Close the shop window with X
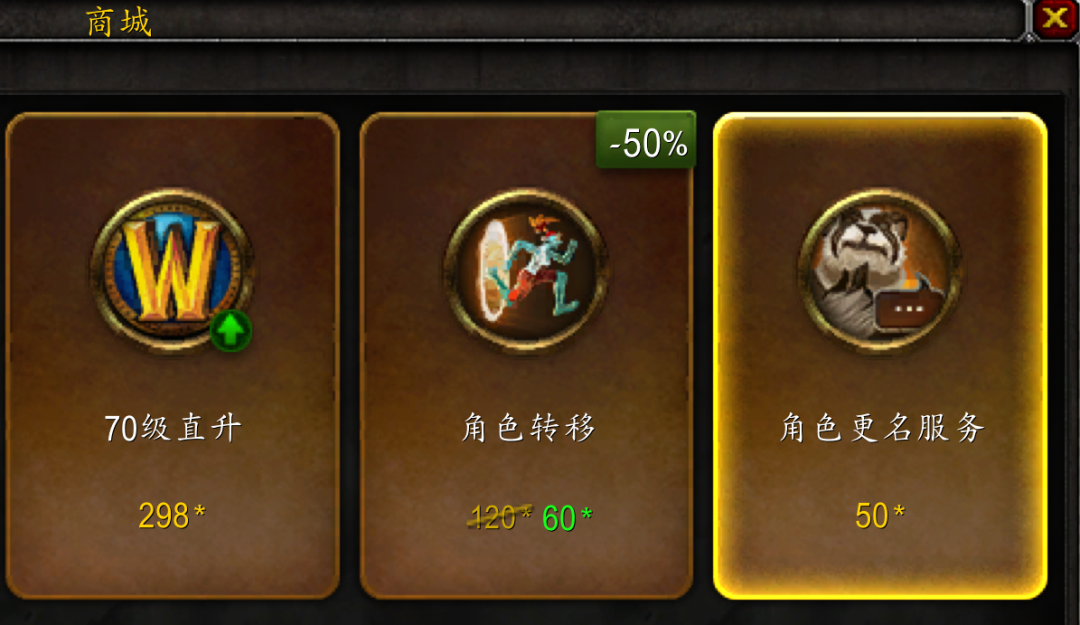This screenshot has width=1080, height=625. (1055, 17)
